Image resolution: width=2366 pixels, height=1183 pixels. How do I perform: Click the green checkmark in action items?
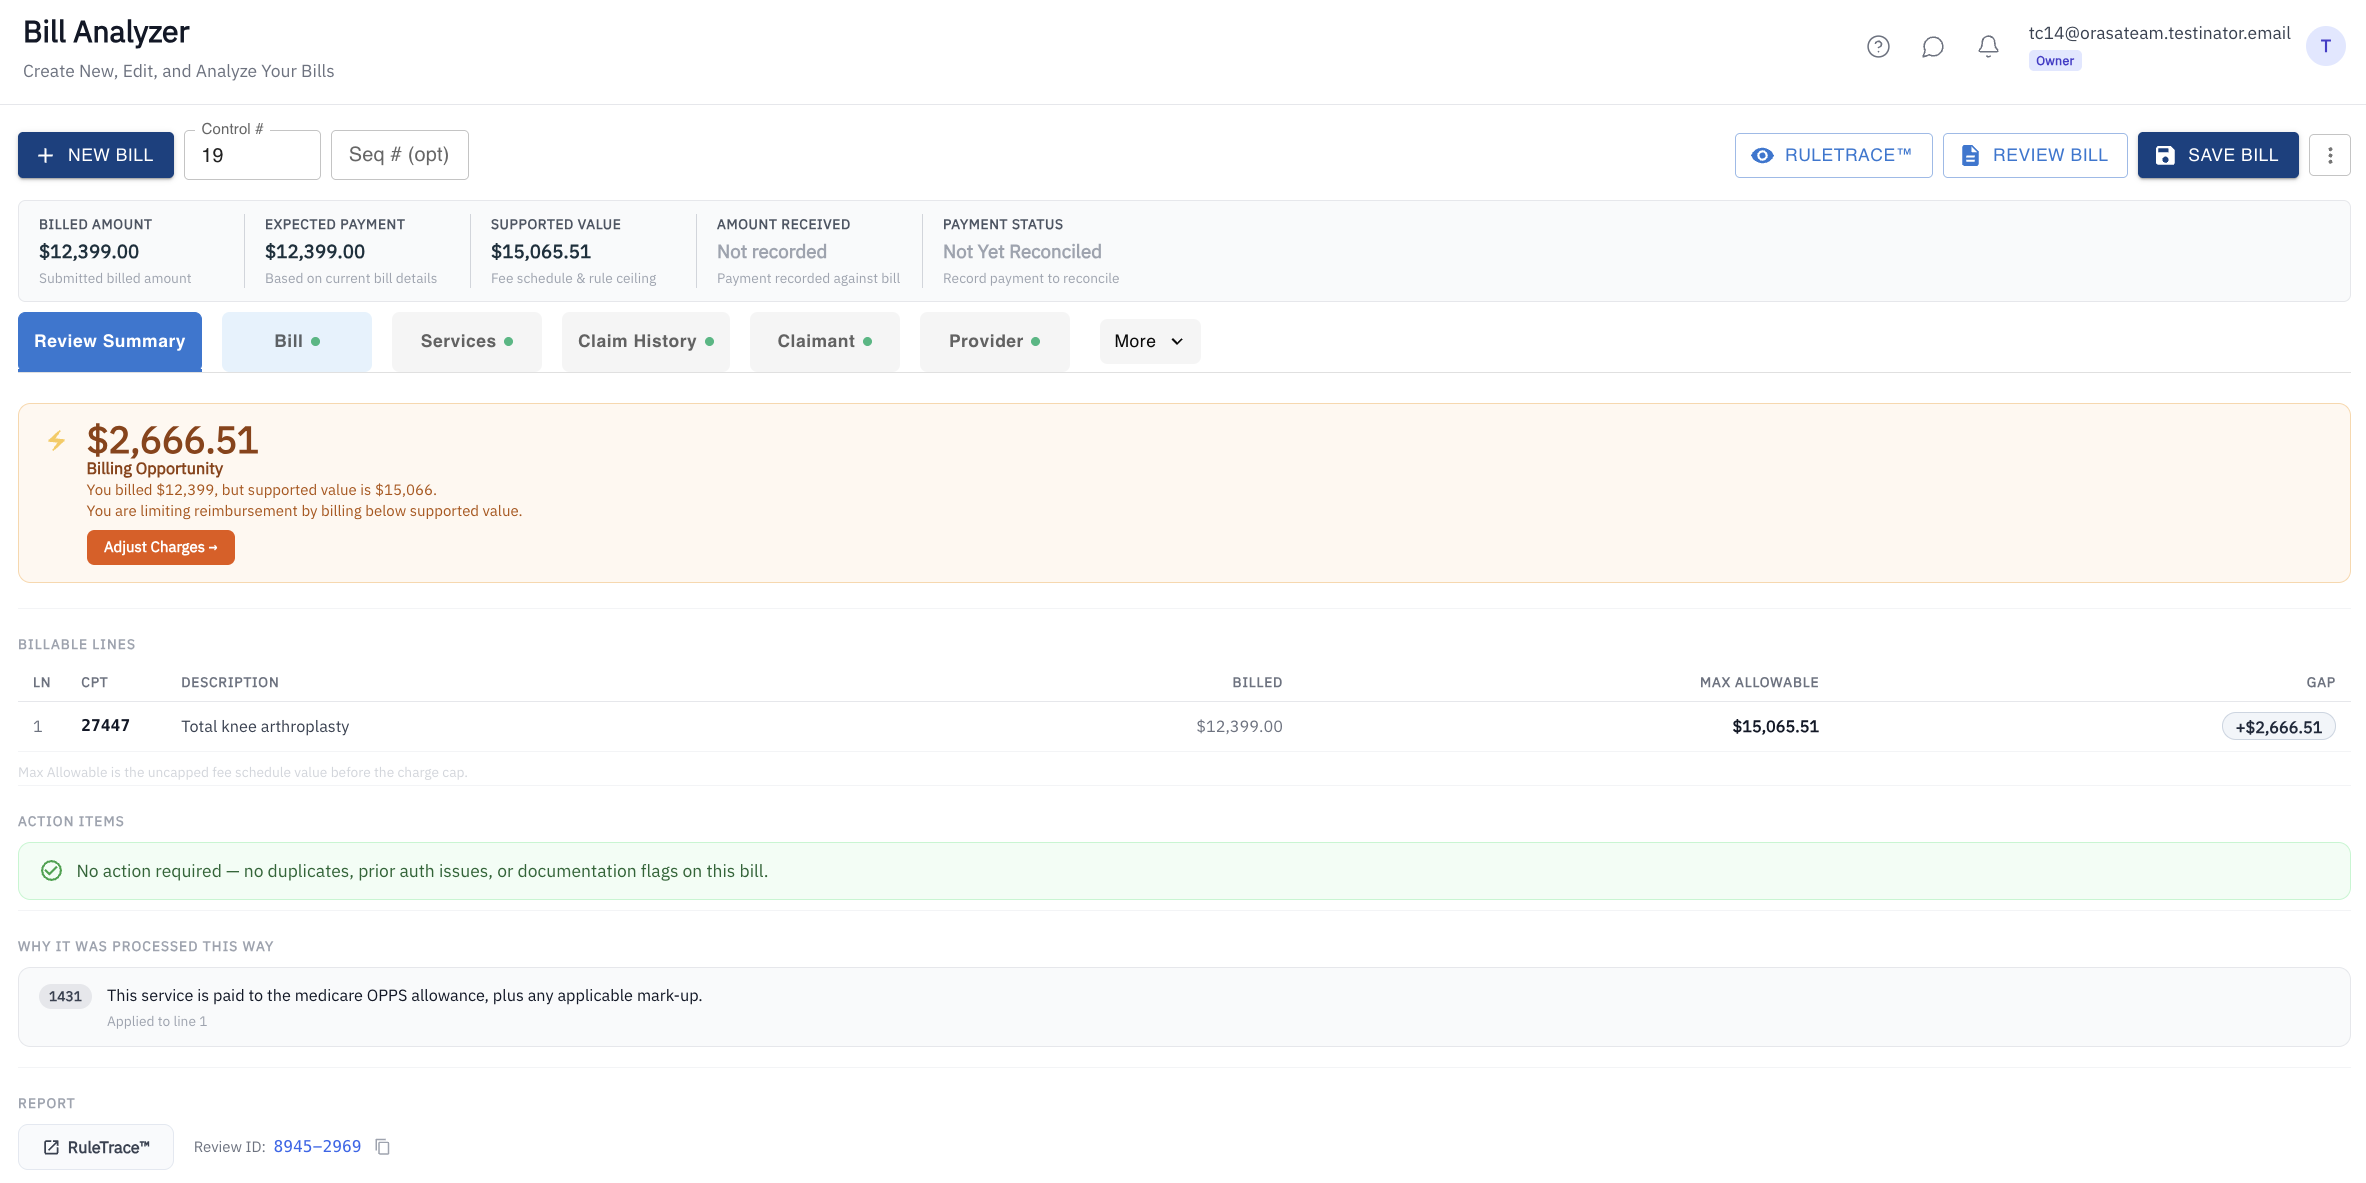point(52,871)
